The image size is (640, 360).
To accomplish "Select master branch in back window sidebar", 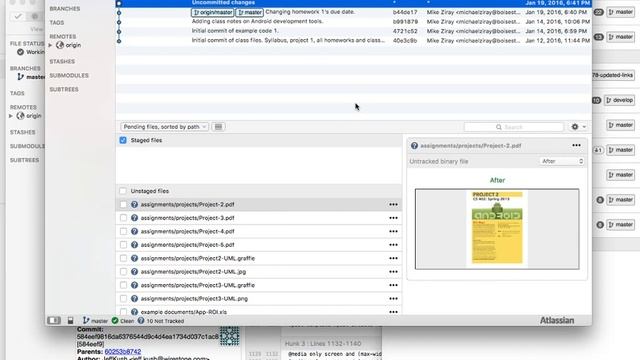I will pyautogui.click(x=31, y=77).
